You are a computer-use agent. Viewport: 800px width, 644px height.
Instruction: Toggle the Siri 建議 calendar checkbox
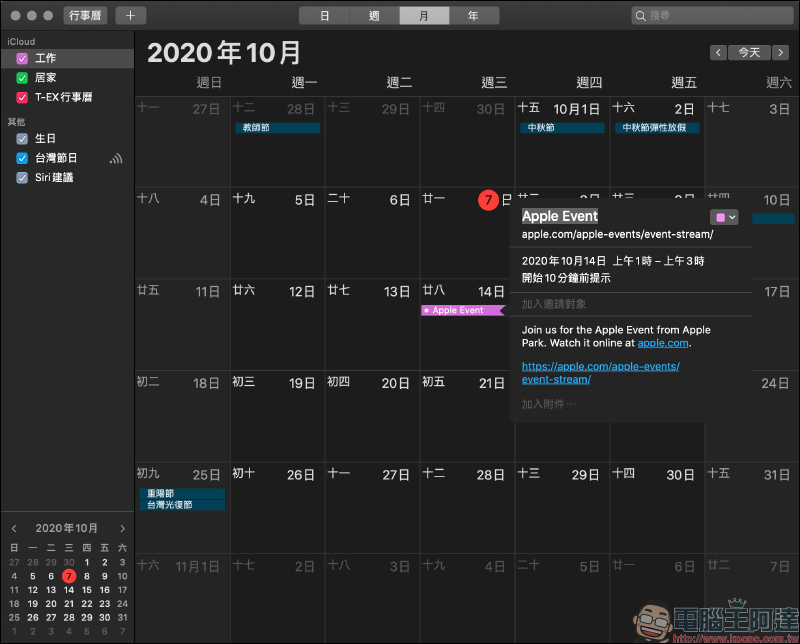pos(22,178)
